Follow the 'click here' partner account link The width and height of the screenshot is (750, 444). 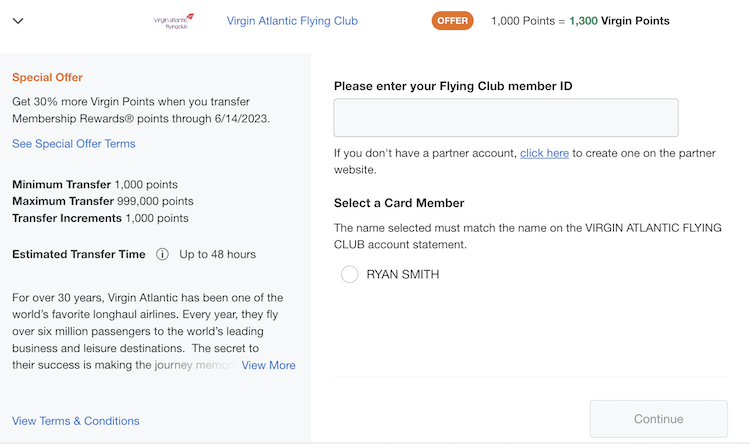(544, 153)
